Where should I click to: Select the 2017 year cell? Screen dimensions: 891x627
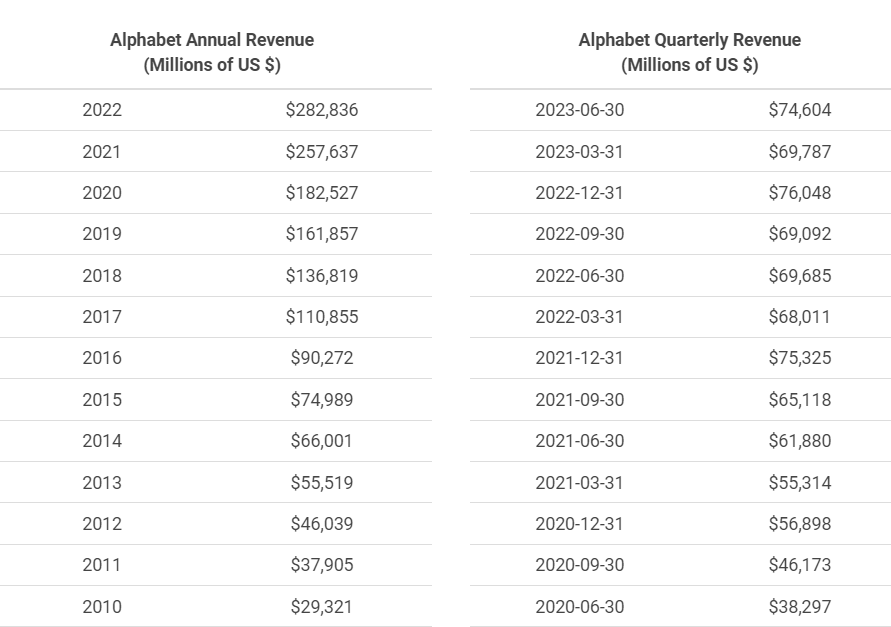point(102,317)
